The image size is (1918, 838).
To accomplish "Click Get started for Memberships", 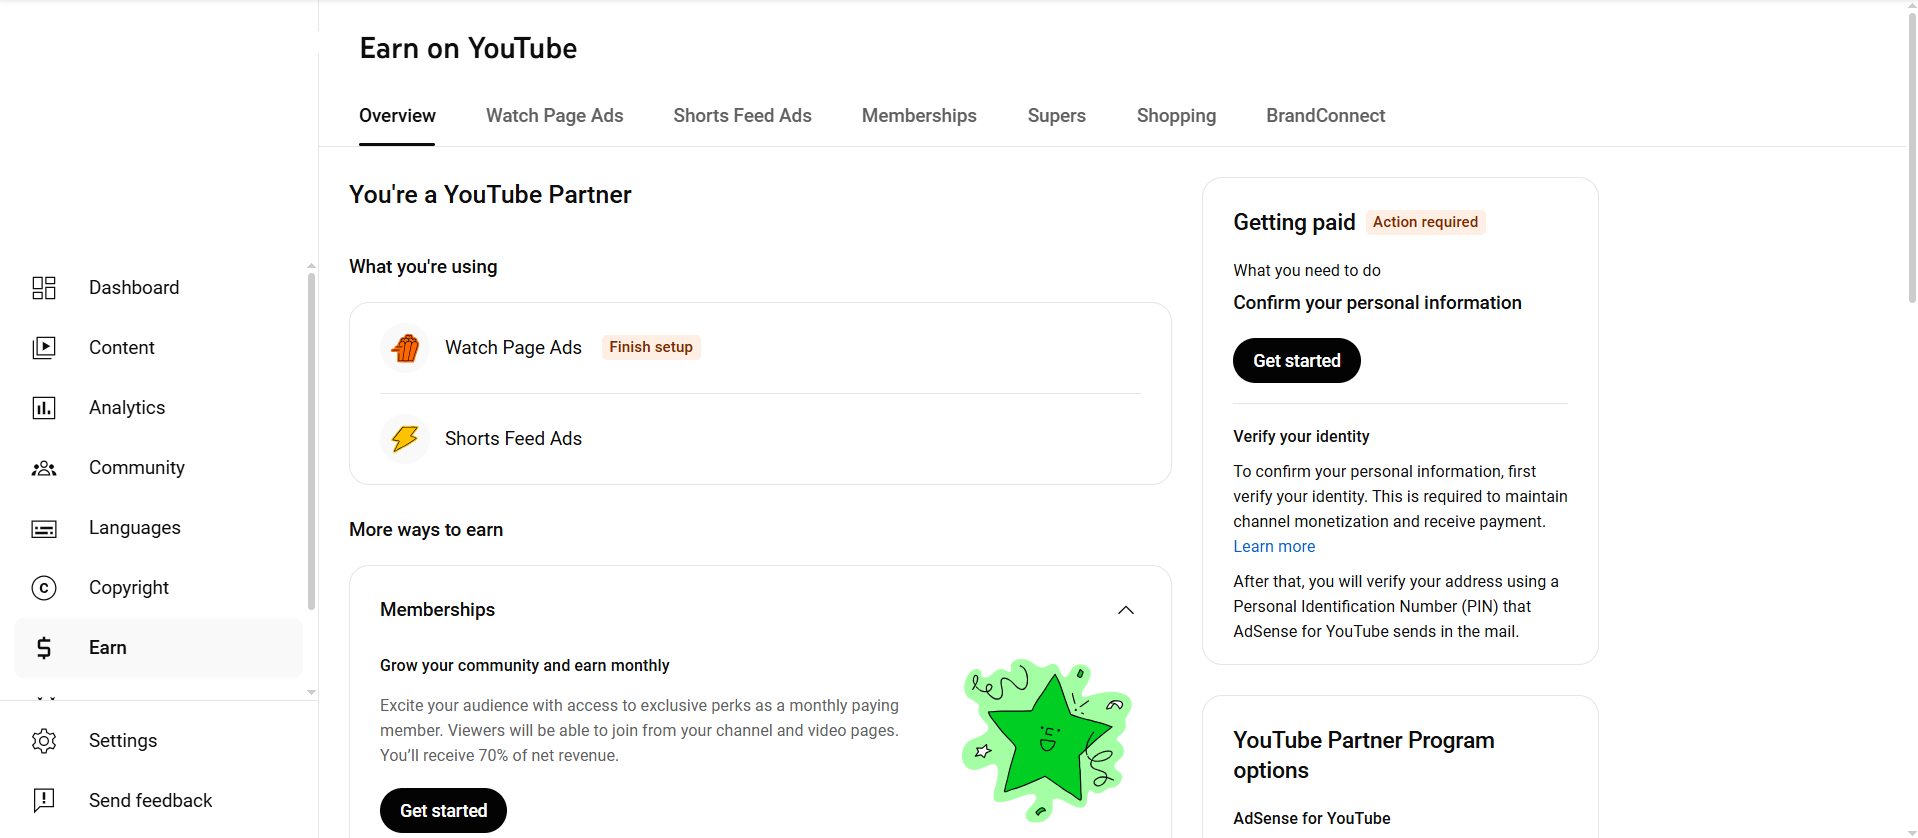I will (443, 811).
